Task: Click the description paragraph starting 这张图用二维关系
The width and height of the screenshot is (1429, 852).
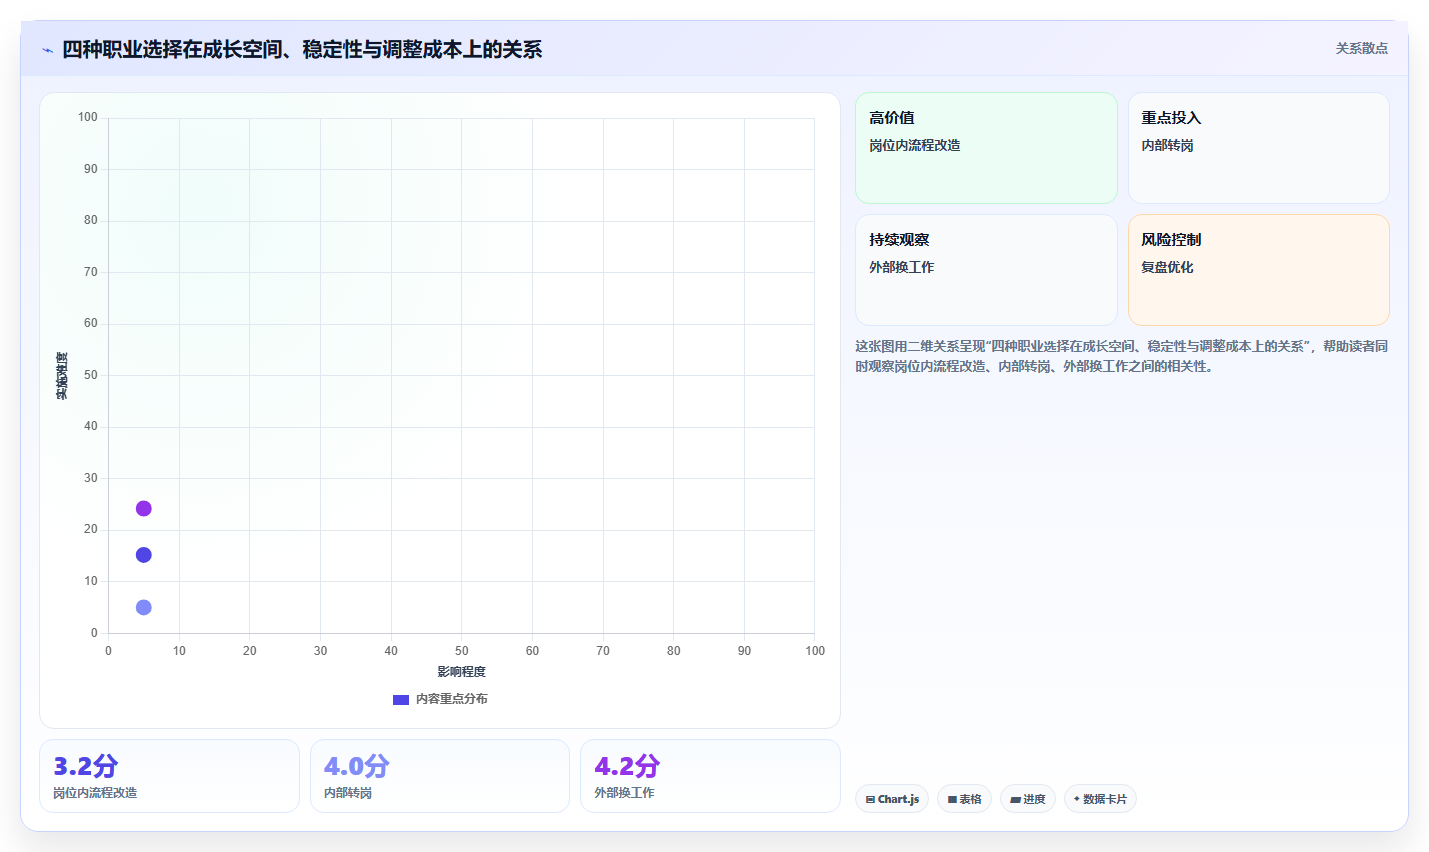Action: [1121, 356]
